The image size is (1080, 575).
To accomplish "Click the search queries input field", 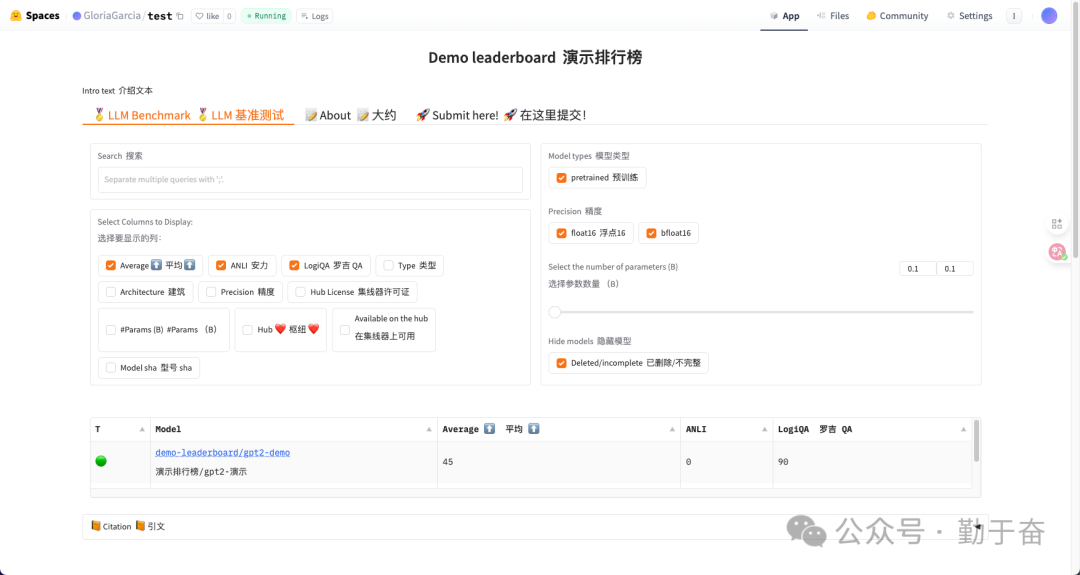I will click(310, 180).
